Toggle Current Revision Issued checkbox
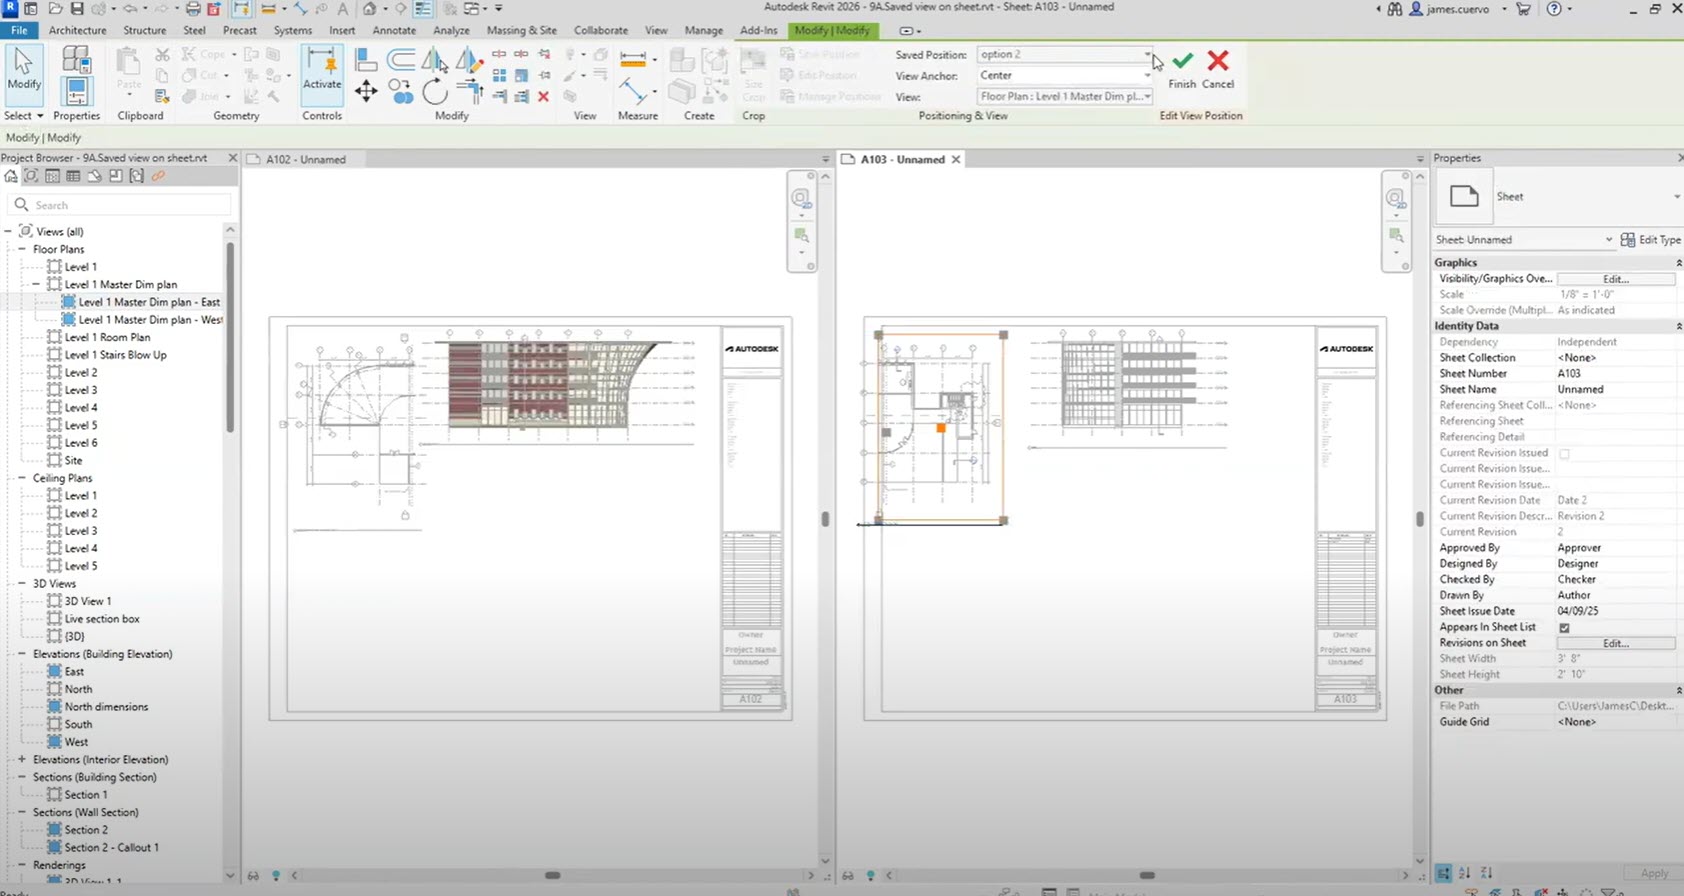 (x=1564, y=454)
